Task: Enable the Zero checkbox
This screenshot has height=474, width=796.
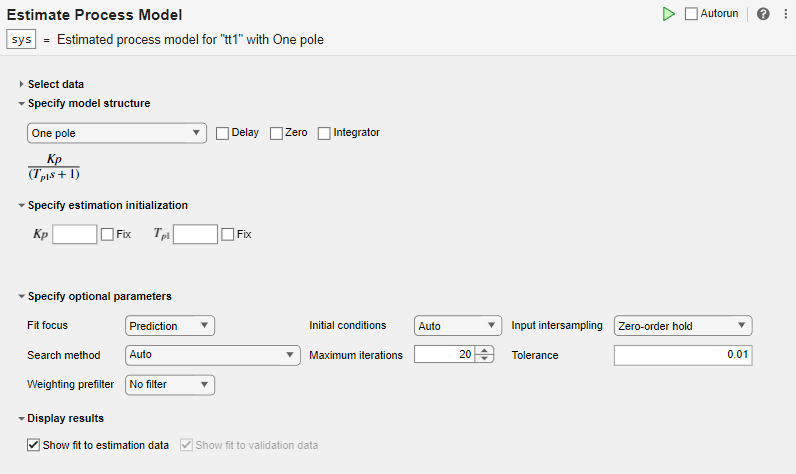Action: [x=276, y=133]
